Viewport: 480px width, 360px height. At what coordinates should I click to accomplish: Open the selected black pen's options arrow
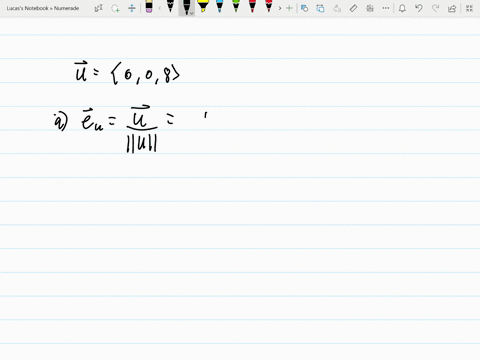tap(192, 13)
